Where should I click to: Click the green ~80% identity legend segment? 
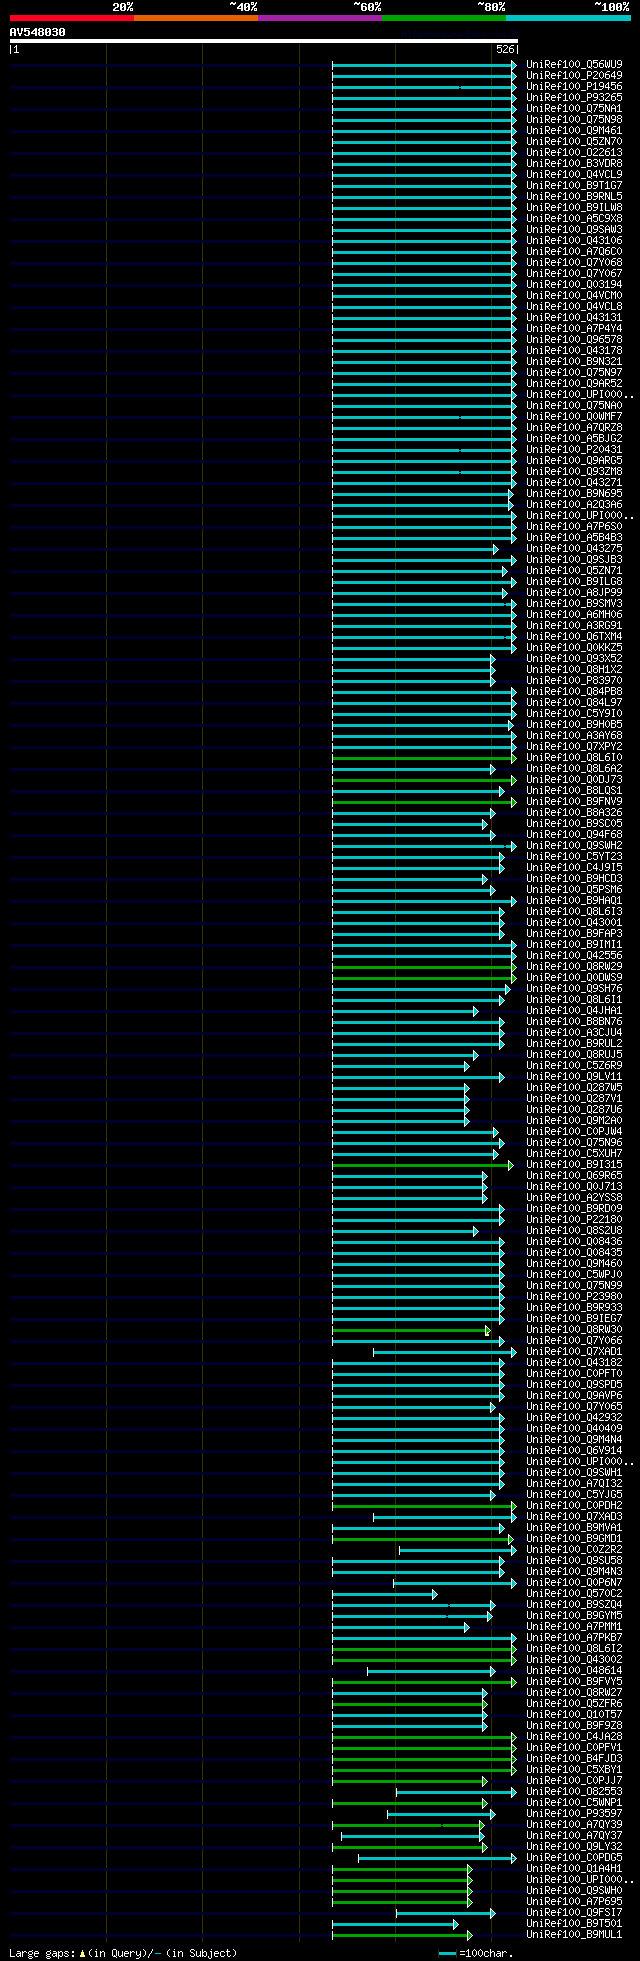click(444, 18)
